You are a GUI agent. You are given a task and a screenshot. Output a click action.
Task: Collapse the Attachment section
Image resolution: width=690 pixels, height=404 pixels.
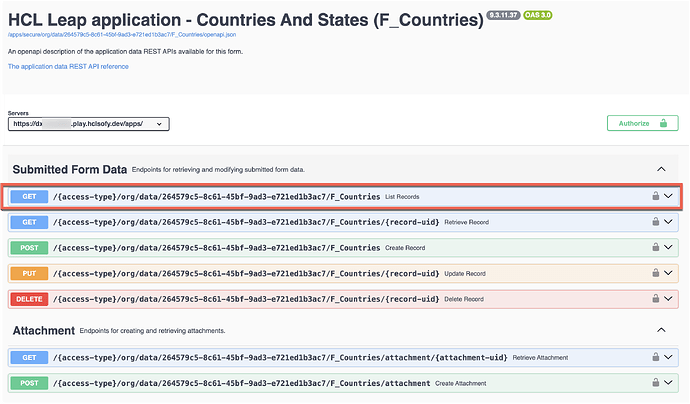pyautogui.click(x=661, y=330)
